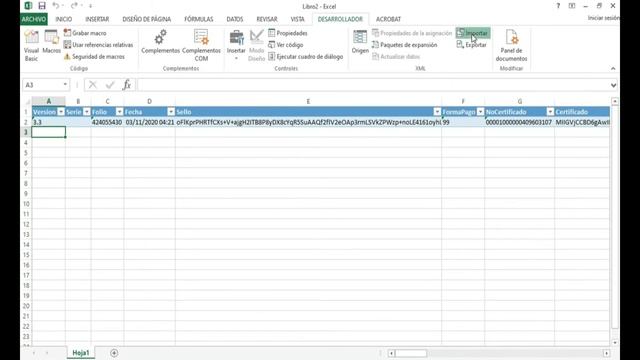Click inside the formula bar
The width and height of the screenshot is (640, 360).
pyautogui.click(x=372, y=84)
